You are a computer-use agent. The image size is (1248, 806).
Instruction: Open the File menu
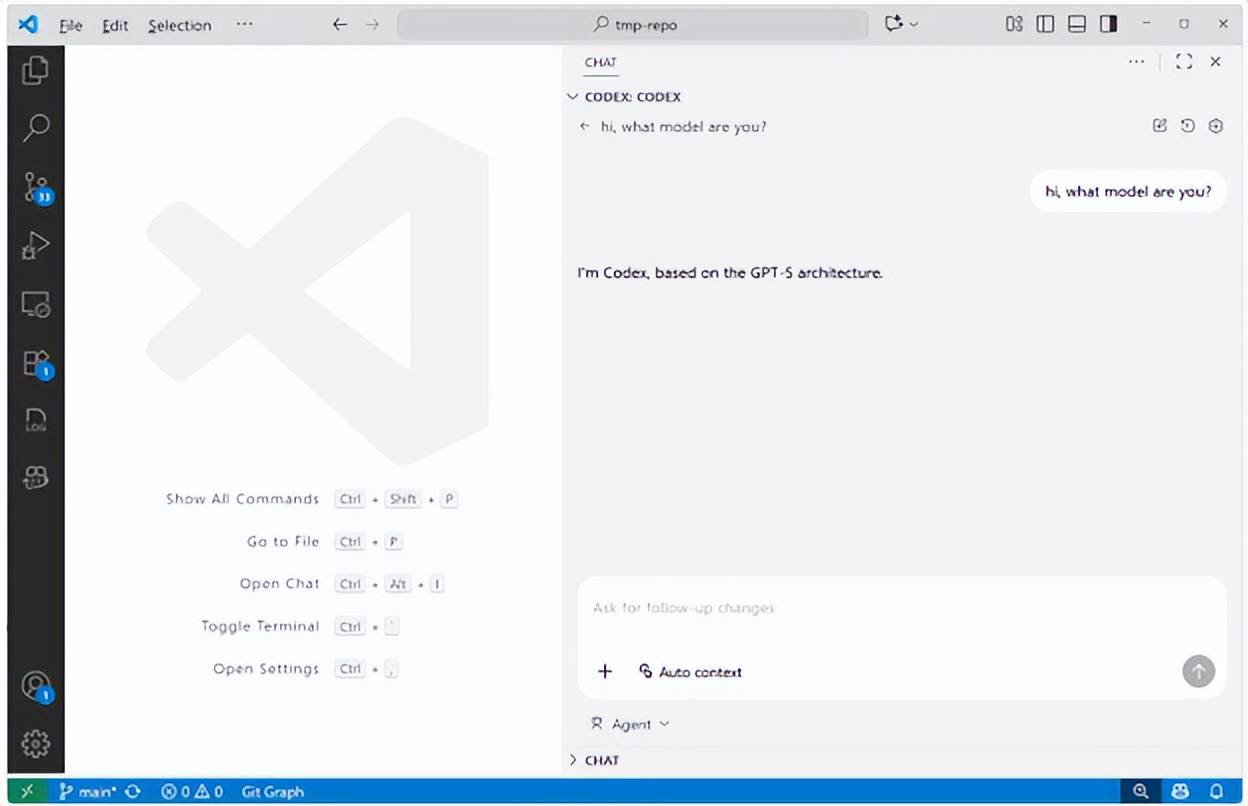71,25
